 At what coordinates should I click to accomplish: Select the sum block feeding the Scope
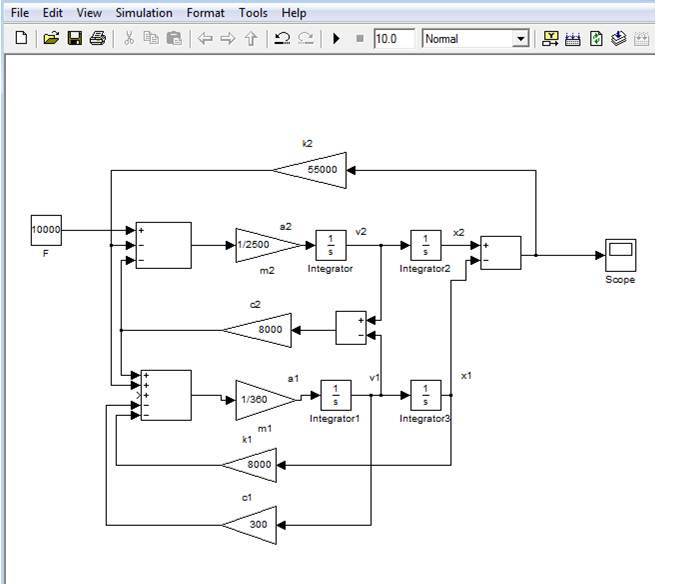click(x=501, y=253)
